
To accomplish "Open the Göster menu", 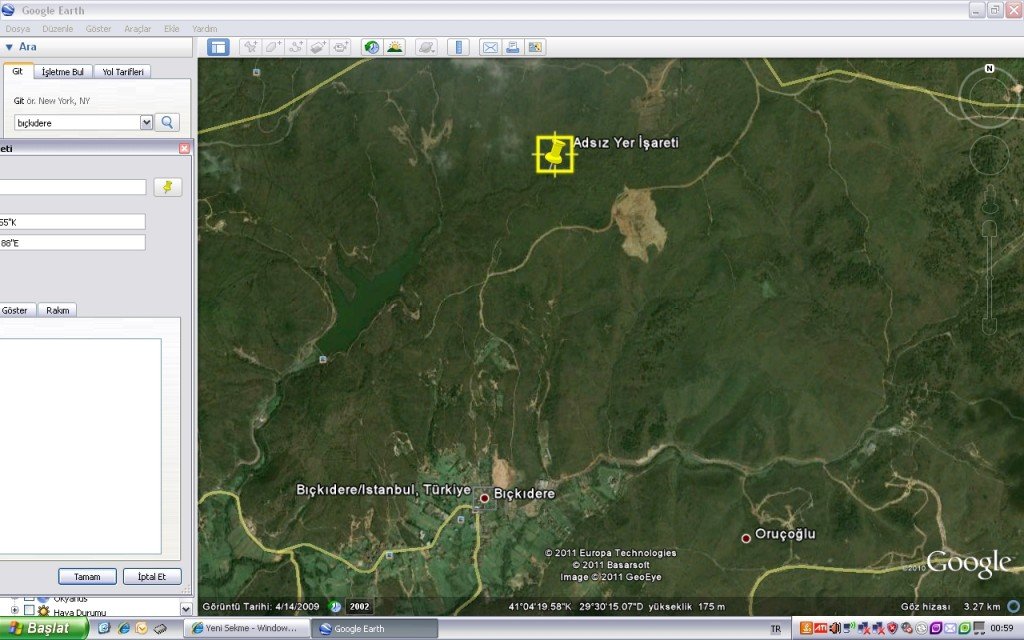I will pos(99,29).
